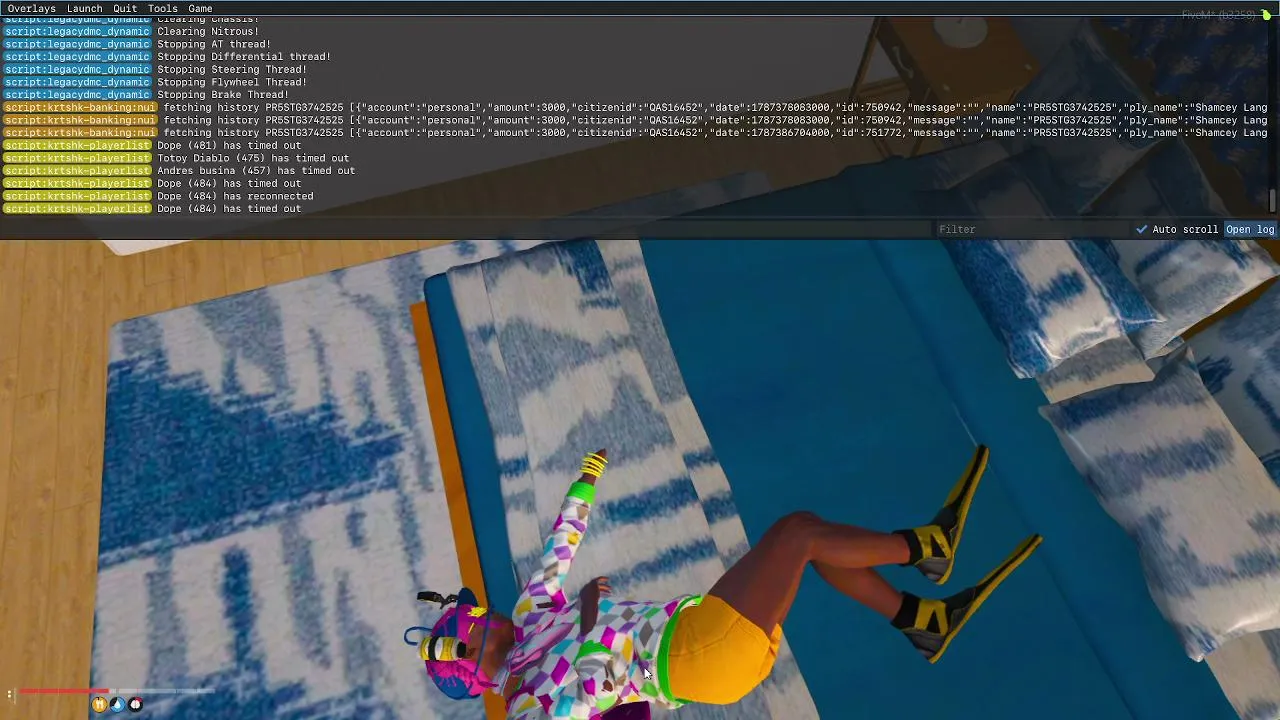Image resolution: width=1280 pixels, height=720 pixels.
Task: Open the Tools menu
Action: (x=162, y=8)
